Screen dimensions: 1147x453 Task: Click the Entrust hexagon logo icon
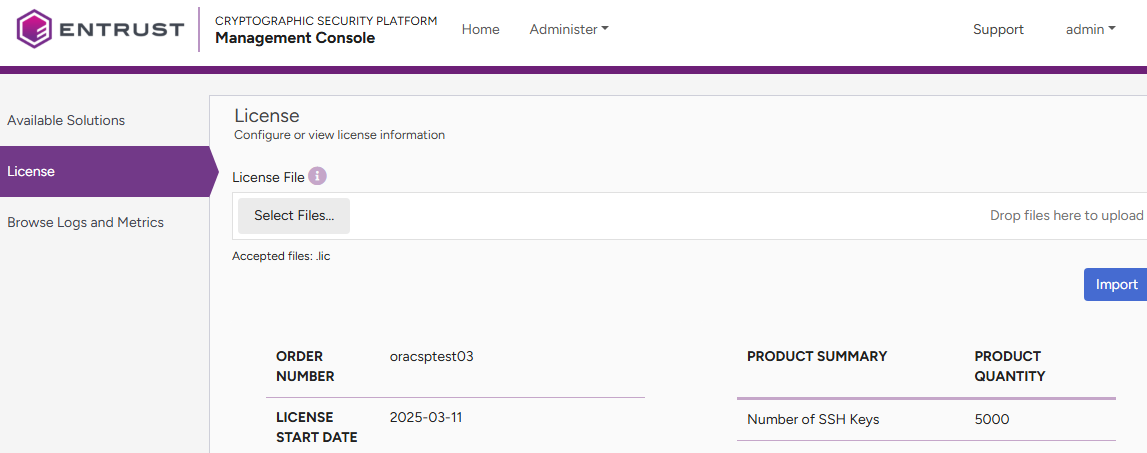pyautogui.click(x=34, y=29)
